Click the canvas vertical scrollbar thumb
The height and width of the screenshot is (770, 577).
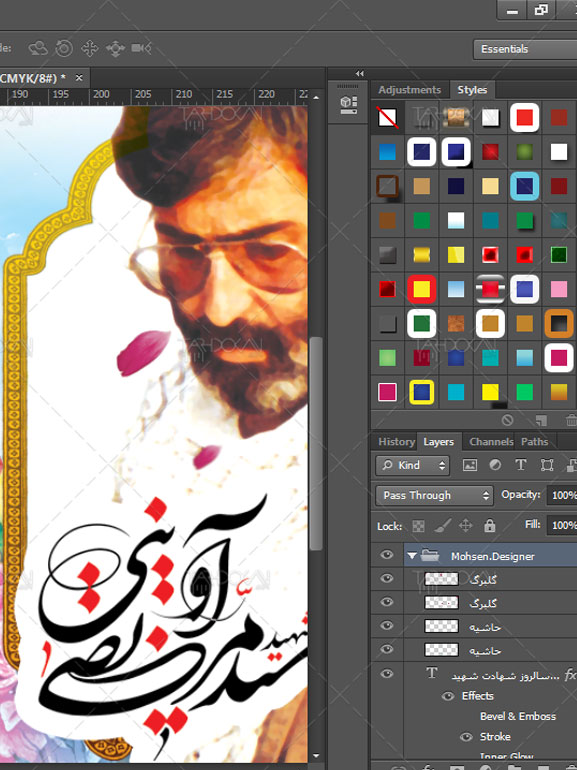pyautogui.click(x=316, y=443)
